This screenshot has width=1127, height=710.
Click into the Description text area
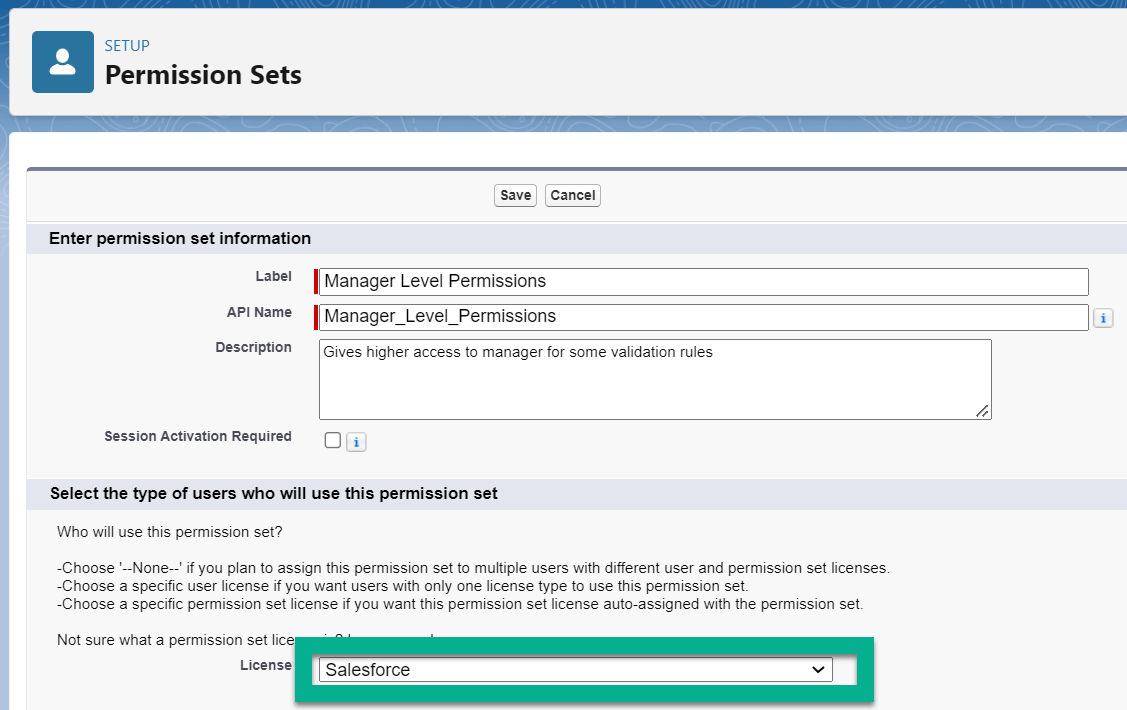(x=655, y=378)
